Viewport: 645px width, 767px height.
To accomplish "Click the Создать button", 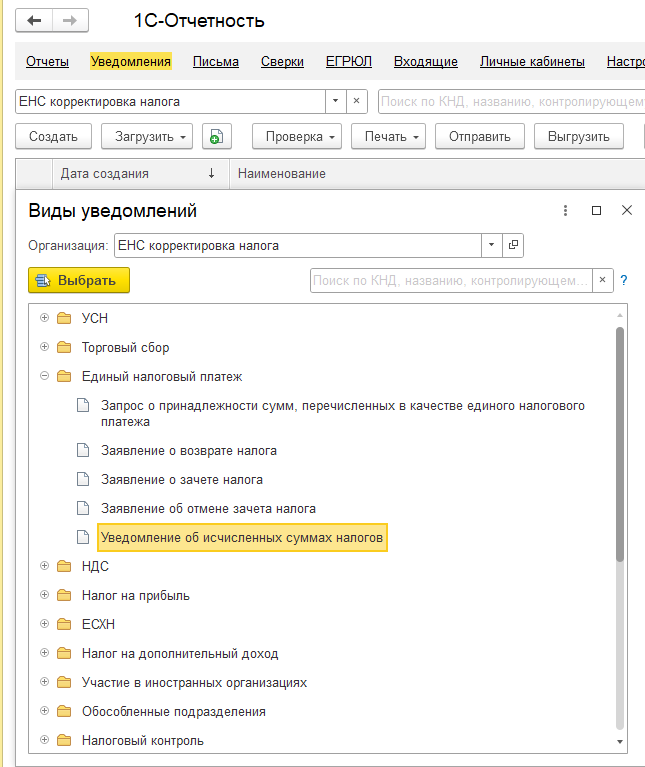I will [x=53, y=136].
